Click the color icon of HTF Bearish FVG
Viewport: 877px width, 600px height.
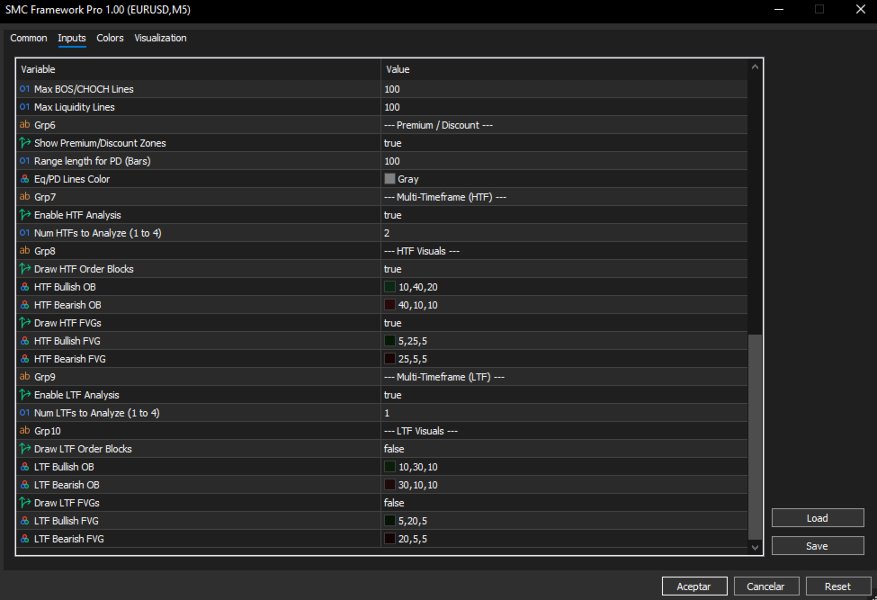[25, 359]
